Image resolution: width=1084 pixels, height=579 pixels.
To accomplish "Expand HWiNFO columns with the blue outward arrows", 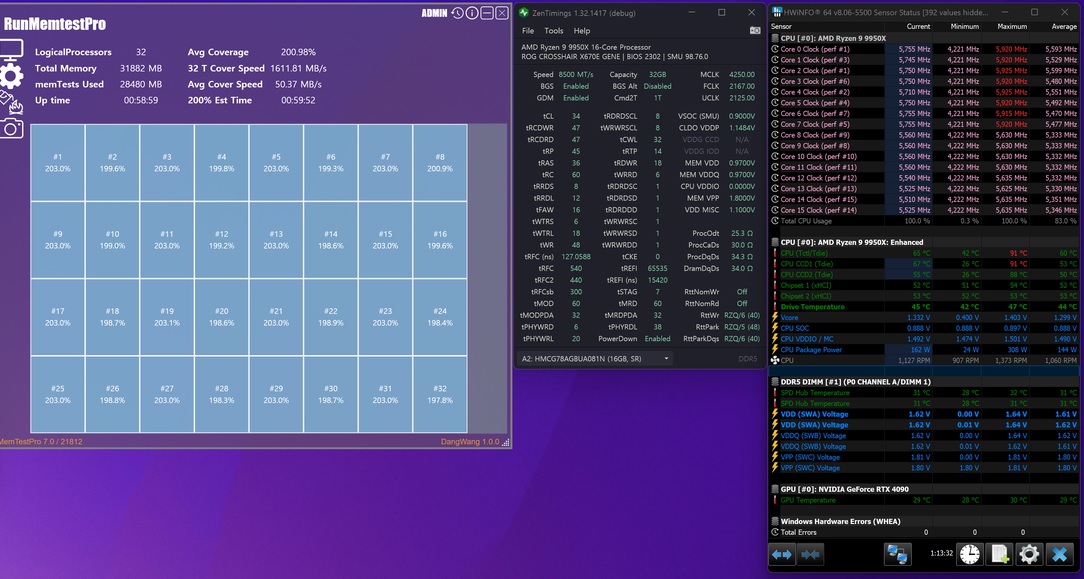I will [x=782, y=554].
